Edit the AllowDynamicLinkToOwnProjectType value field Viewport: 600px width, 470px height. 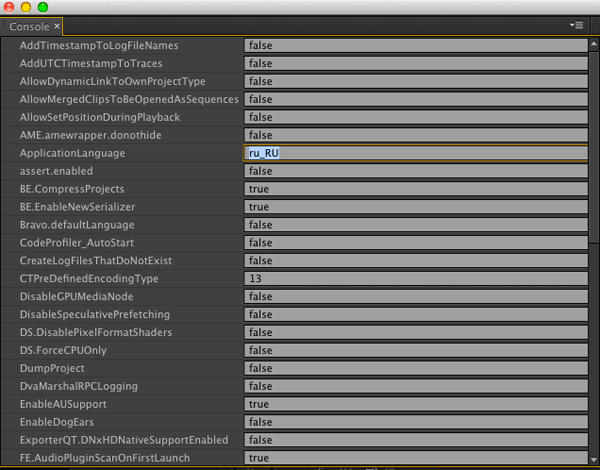416,82
